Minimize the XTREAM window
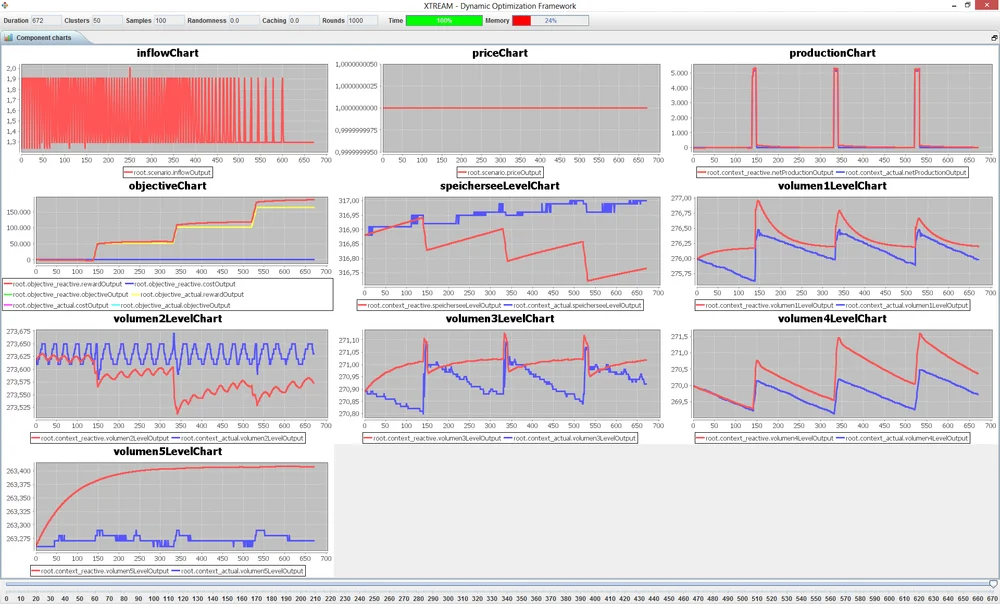The image size is (1000, 604). point(954,6)
